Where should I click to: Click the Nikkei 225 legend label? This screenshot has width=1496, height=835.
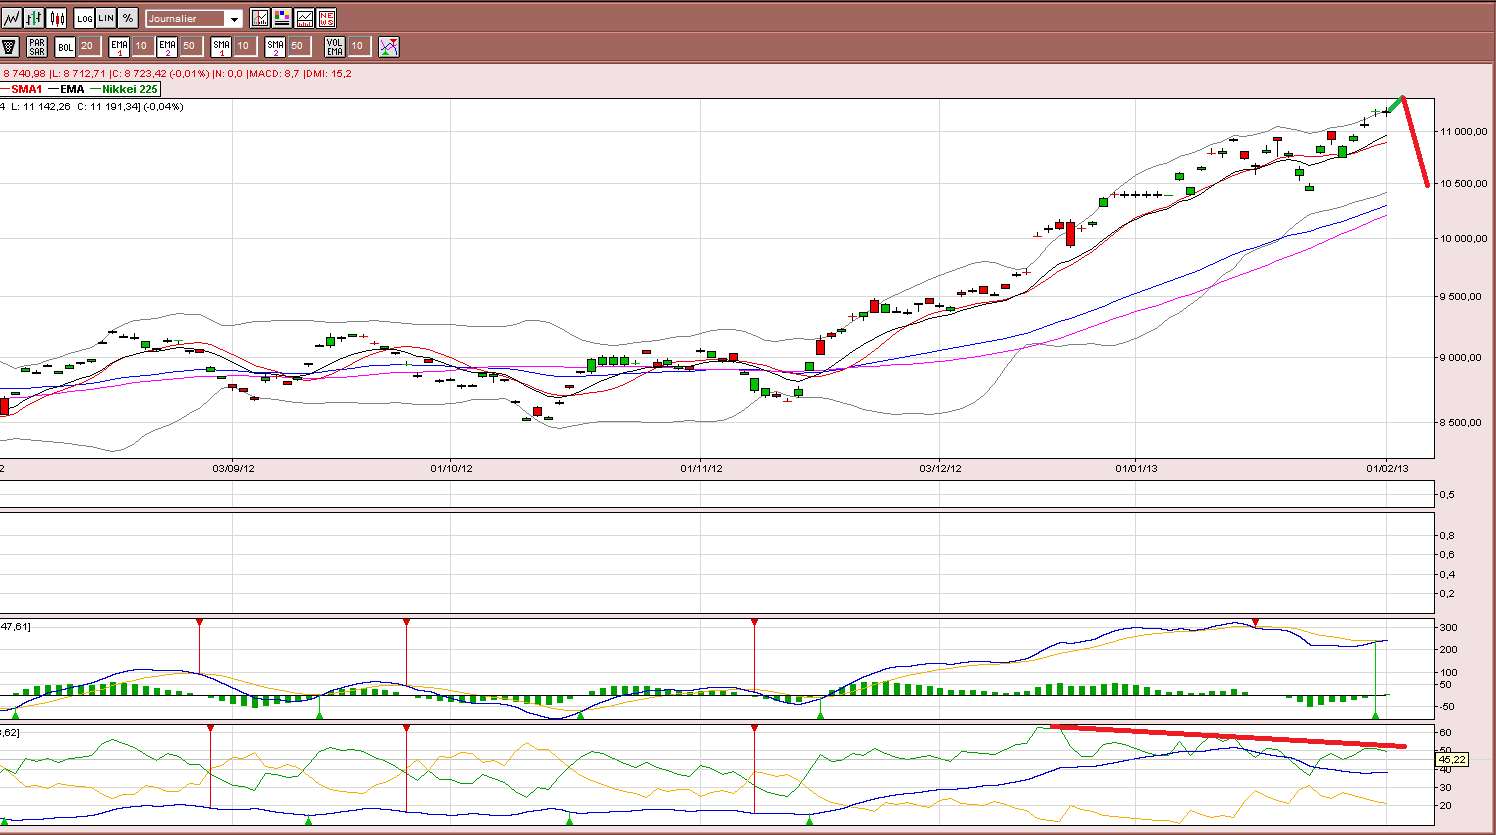tap(130, 89)
